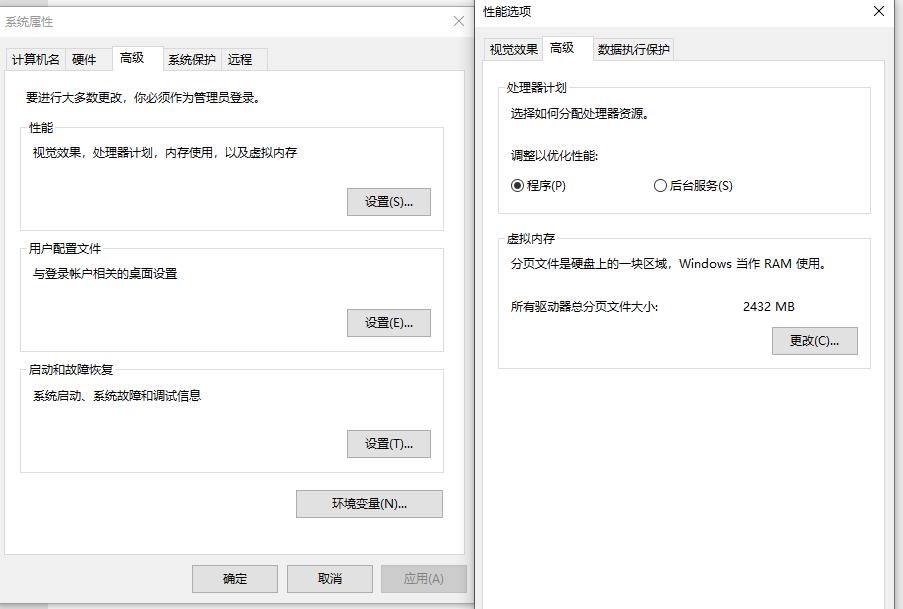The image size is (903, 609).
Task: Click the 取消 button
Action: [329, 578]
